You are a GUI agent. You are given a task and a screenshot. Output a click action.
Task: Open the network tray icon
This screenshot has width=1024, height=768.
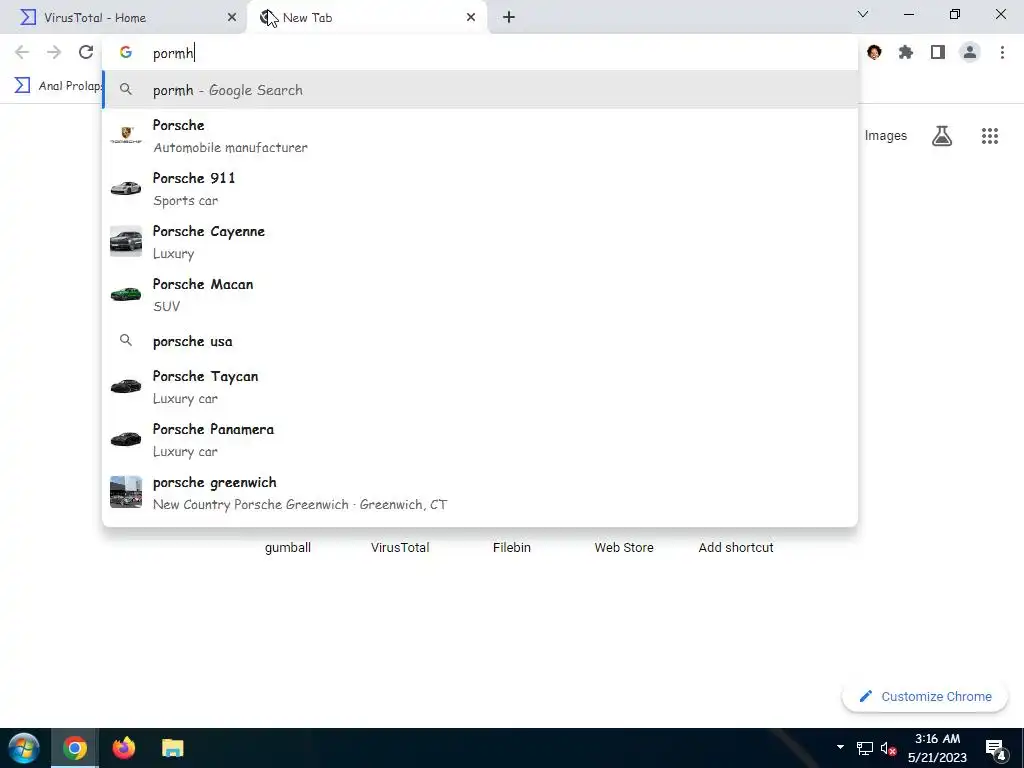pos(865,748)
